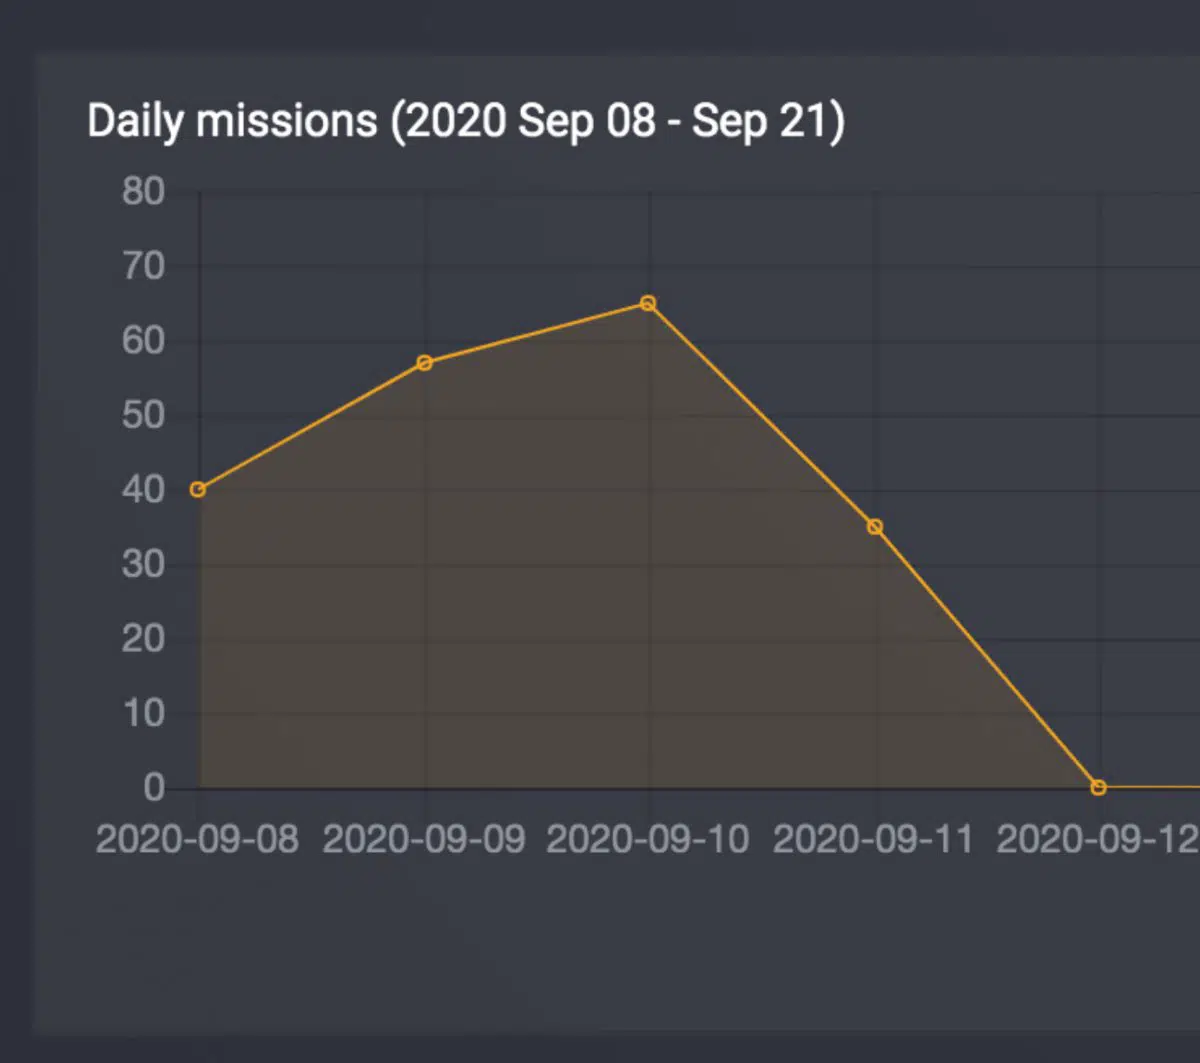The width and height of the screenshot is (1200, 1063).
Task: Click the 50 label on the y-axis
Action: (x=143, y=415)
